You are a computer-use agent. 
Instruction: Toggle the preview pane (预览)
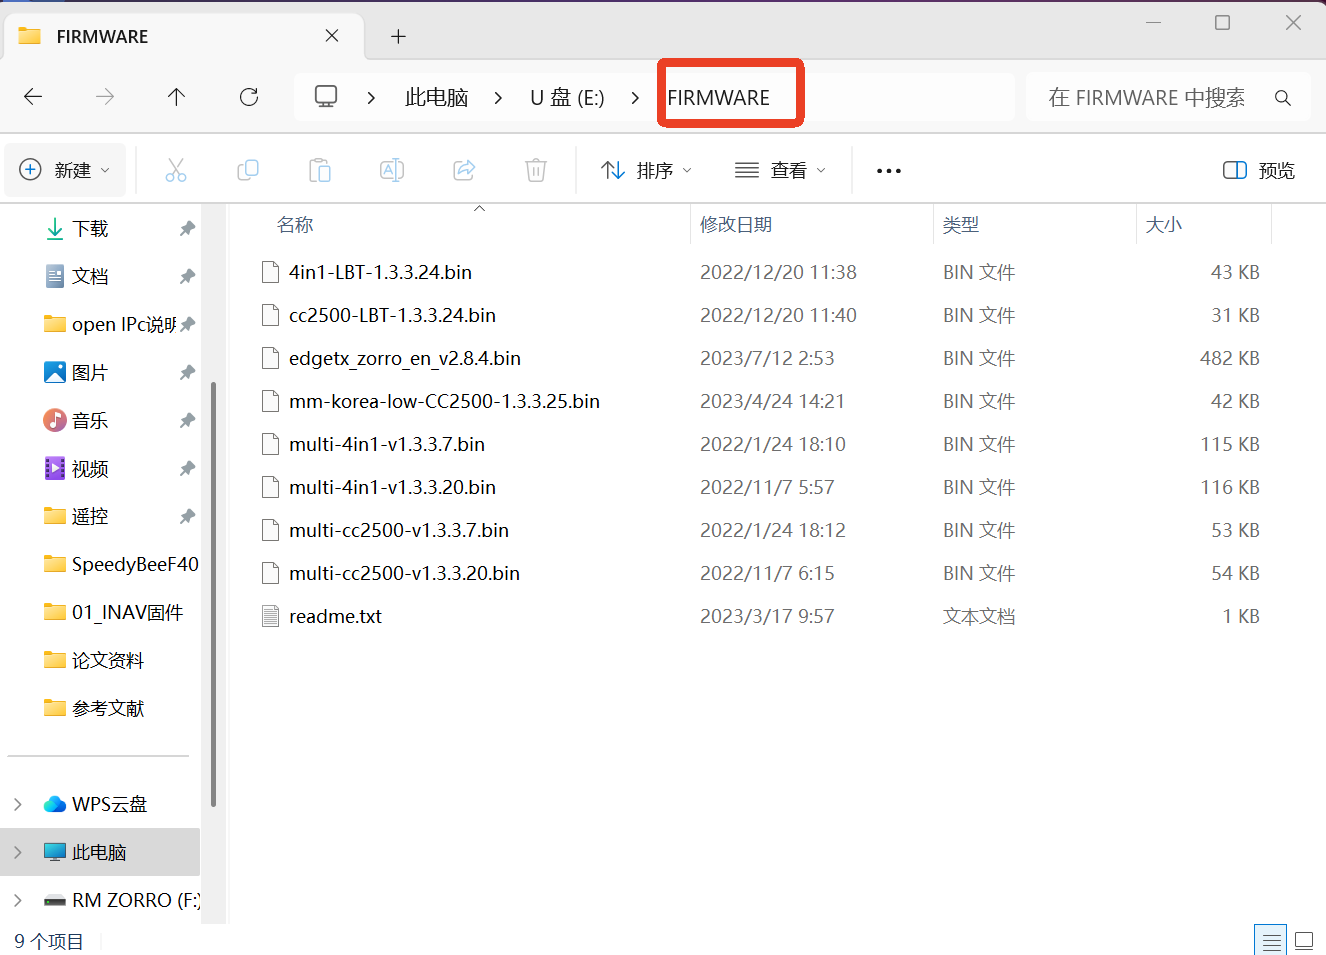tap(1258, 170)
